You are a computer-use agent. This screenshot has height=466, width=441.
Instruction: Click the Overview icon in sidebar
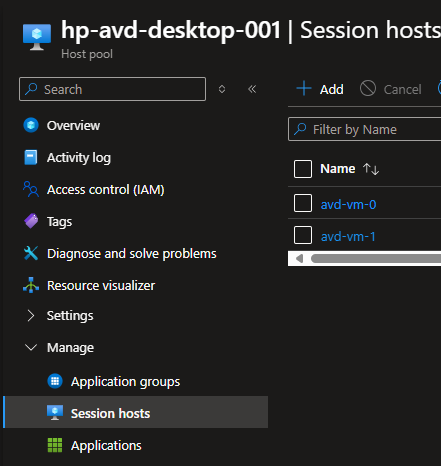coord(31,125)
